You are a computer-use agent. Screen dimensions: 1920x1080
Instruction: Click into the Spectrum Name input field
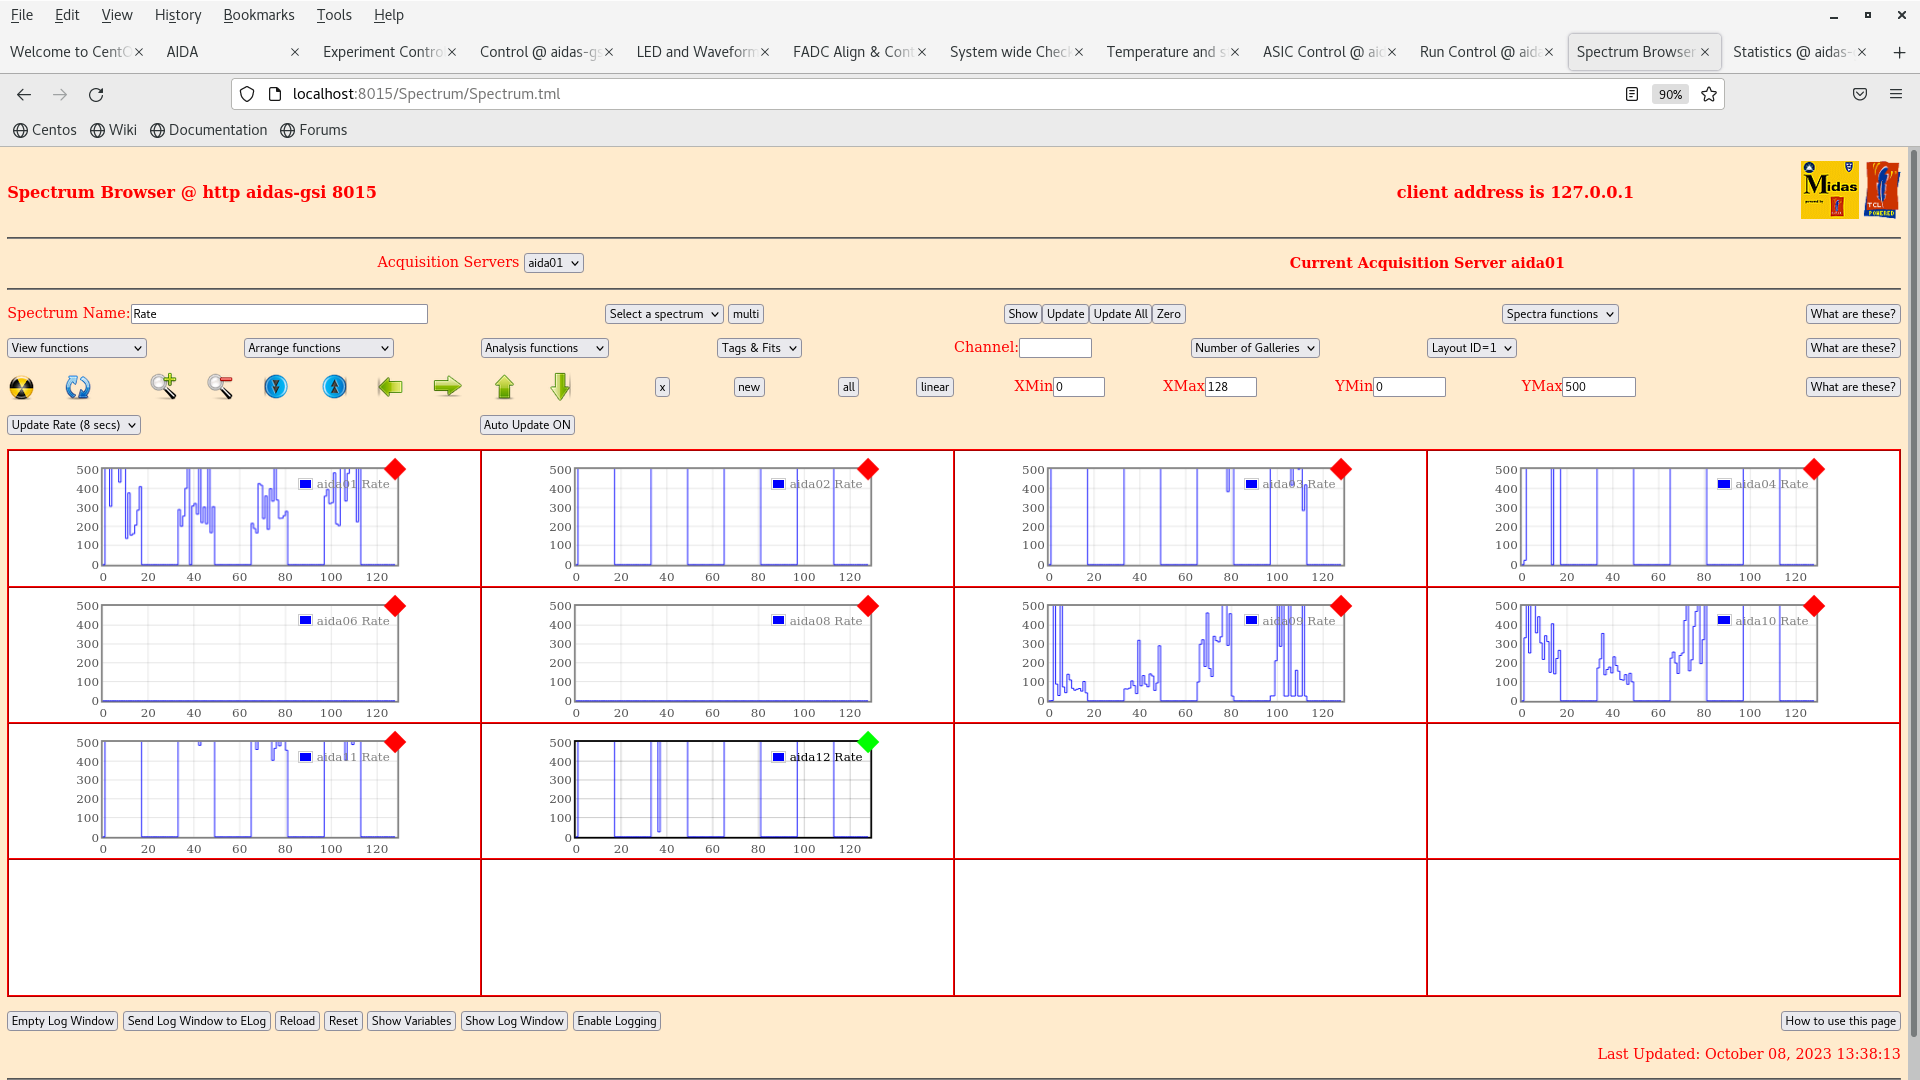point(279,314)
